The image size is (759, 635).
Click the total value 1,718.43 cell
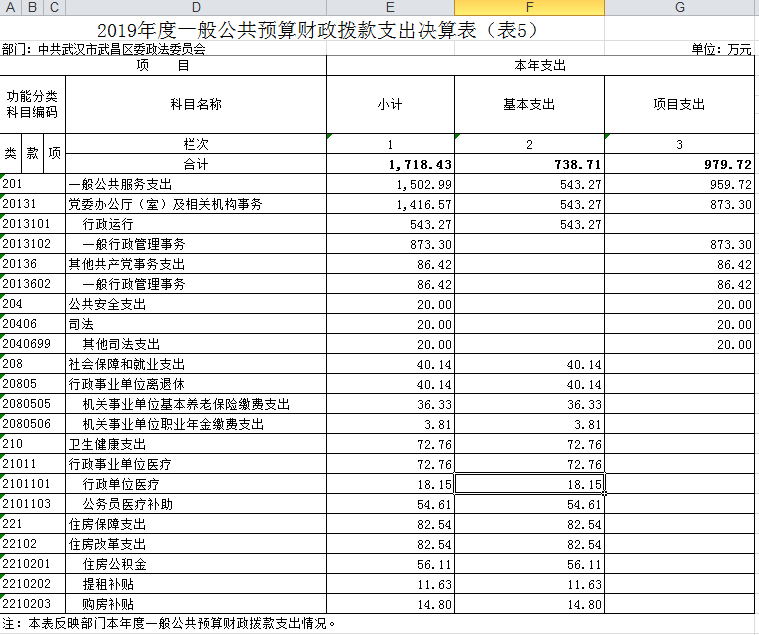pyautogui.click(x=390, y=164)
